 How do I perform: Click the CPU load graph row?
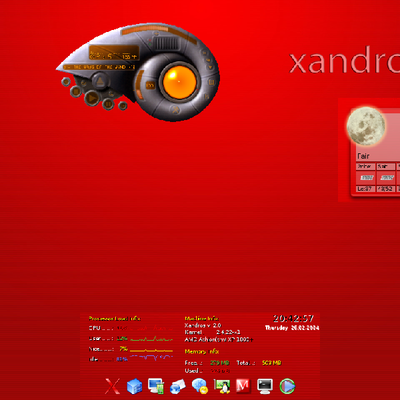point(131,328)
